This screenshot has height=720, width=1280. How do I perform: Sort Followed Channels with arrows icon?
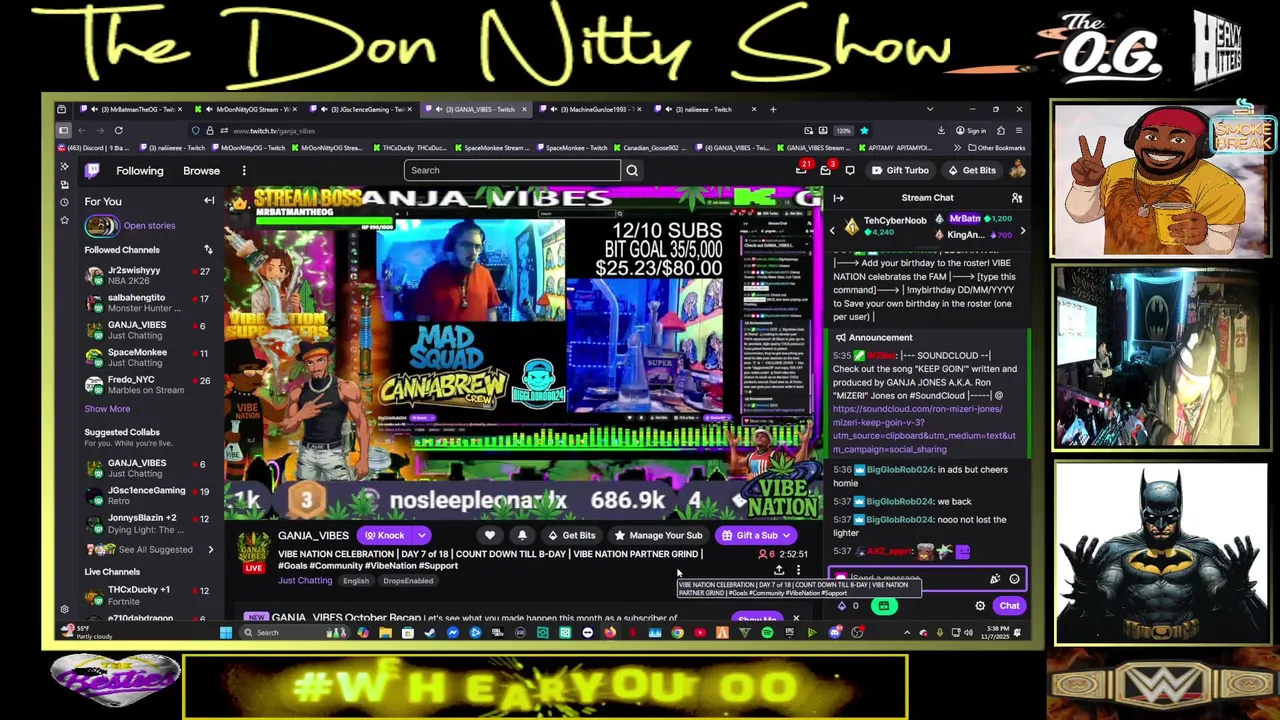point(208,250)
